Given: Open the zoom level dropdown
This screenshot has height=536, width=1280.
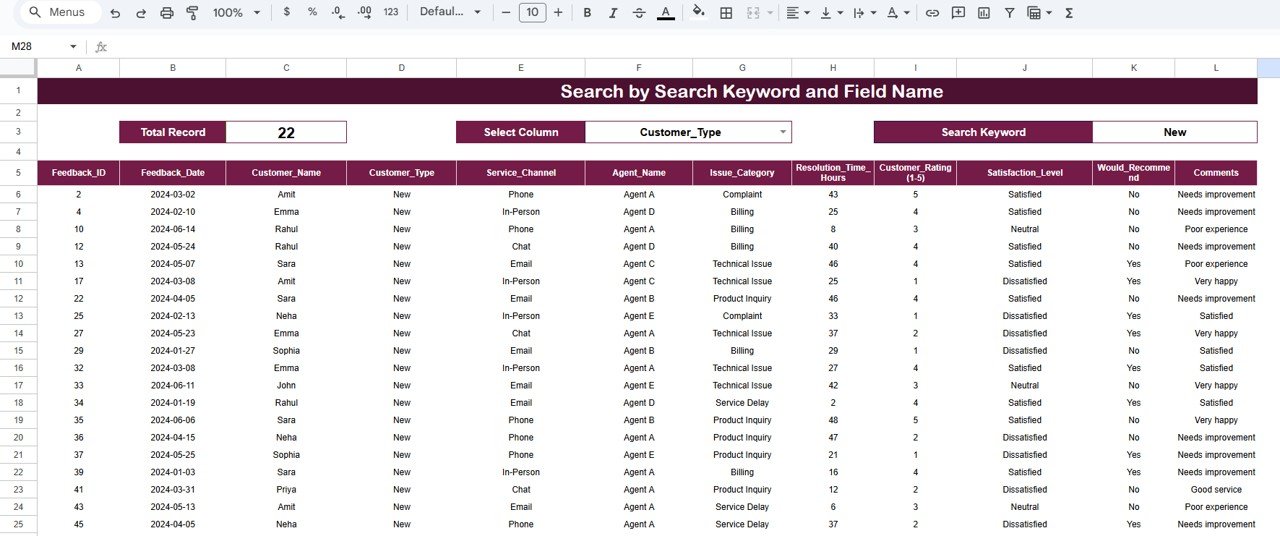Looking at the screenshot, I should pyautogui.click(x=236, y=13).
